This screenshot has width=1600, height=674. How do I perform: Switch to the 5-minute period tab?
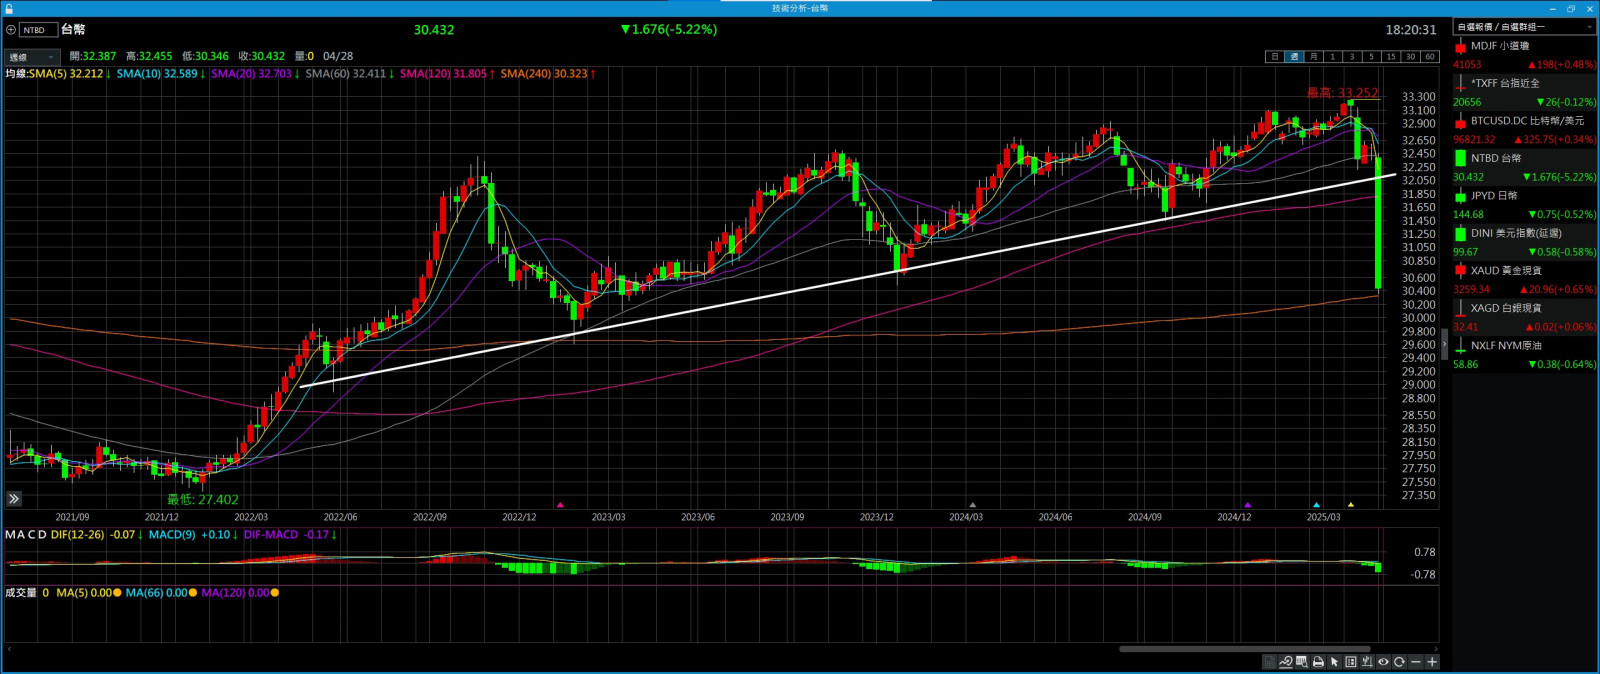(1371, 57)
